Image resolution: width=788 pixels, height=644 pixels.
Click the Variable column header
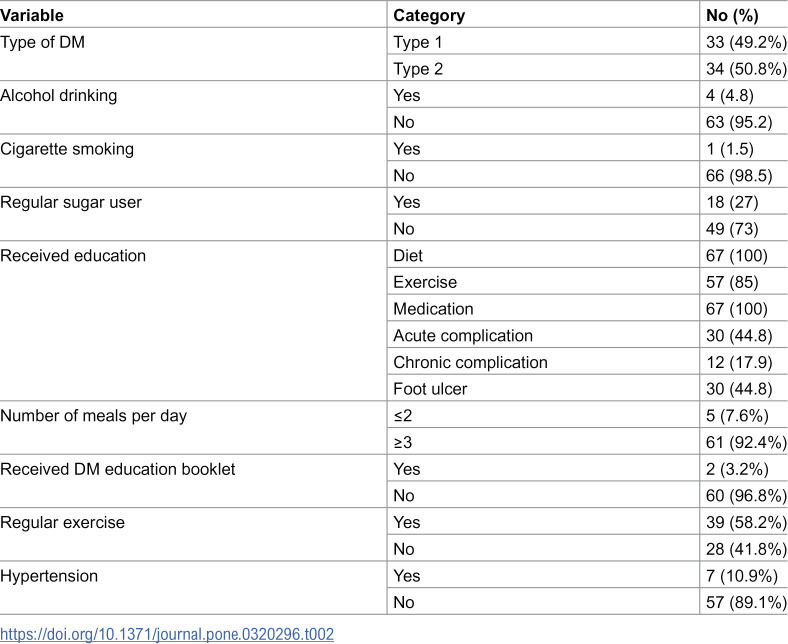point(32,16)
